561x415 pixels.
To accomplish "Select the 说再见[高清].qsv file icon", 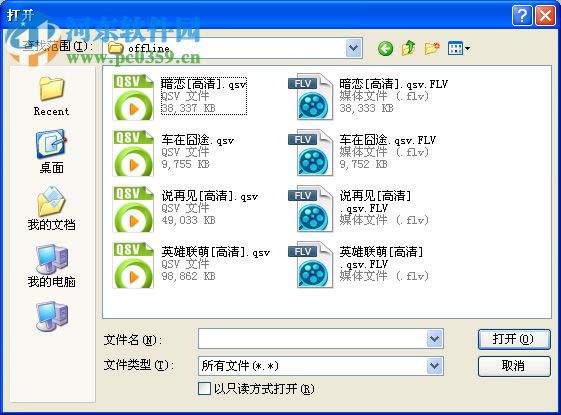I will click(x=133, y=209).
